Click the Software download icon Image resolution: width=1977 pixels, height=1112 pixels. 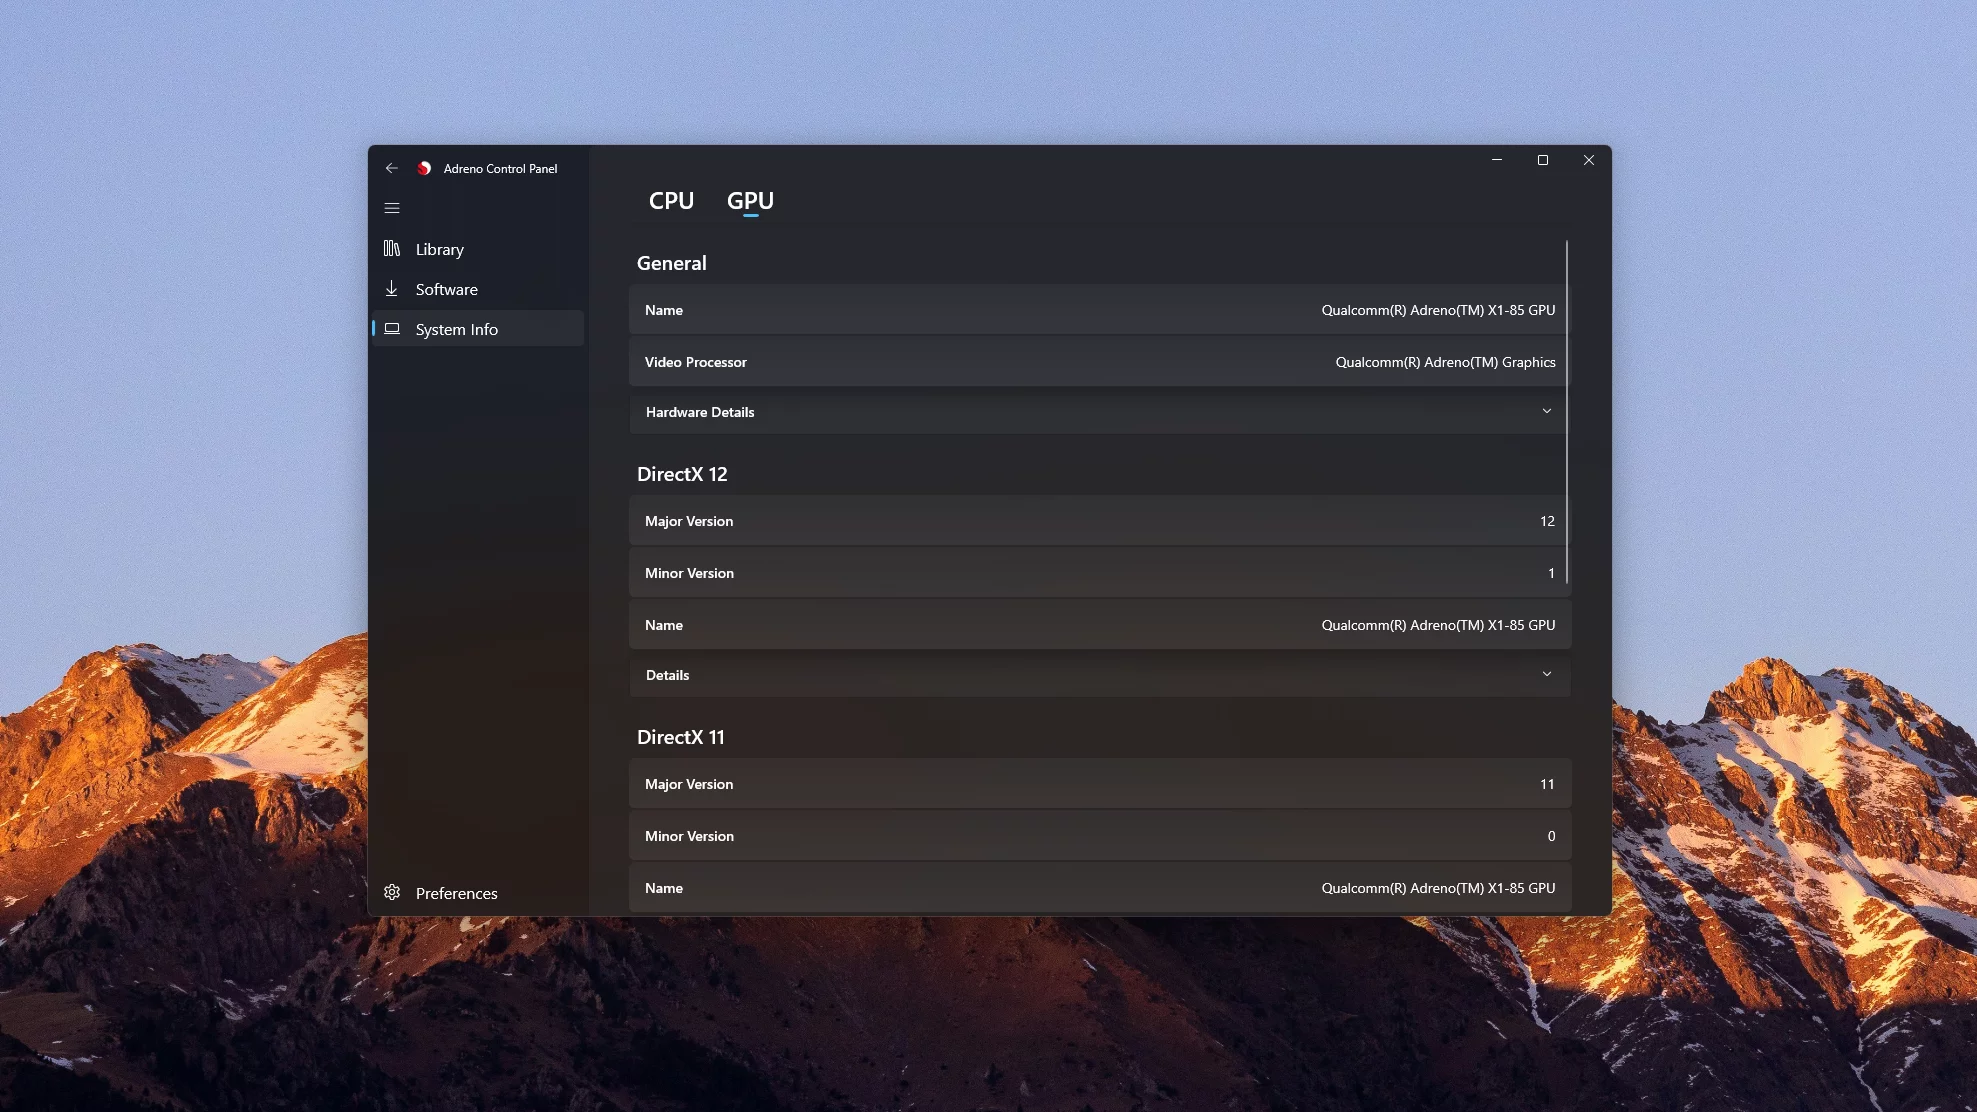point(392,288)
